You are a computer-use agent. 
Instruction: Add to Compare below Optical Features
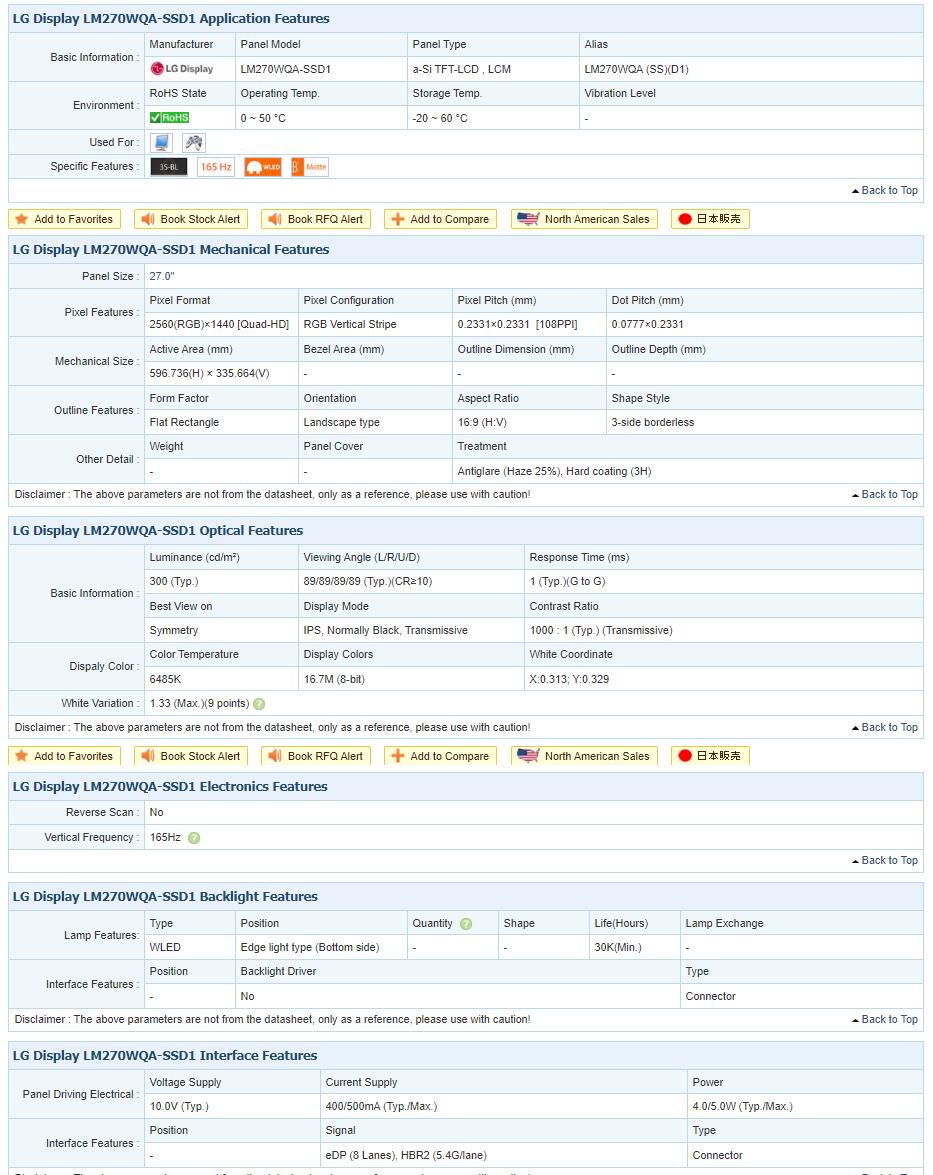point(441,756)
